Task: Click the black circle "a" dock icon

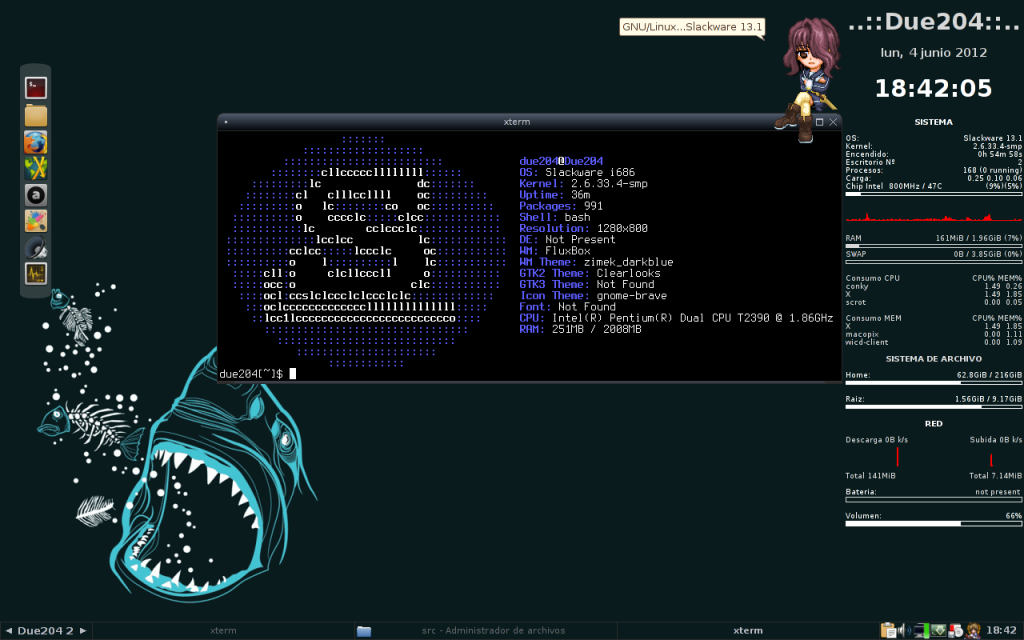Action: 36,194
